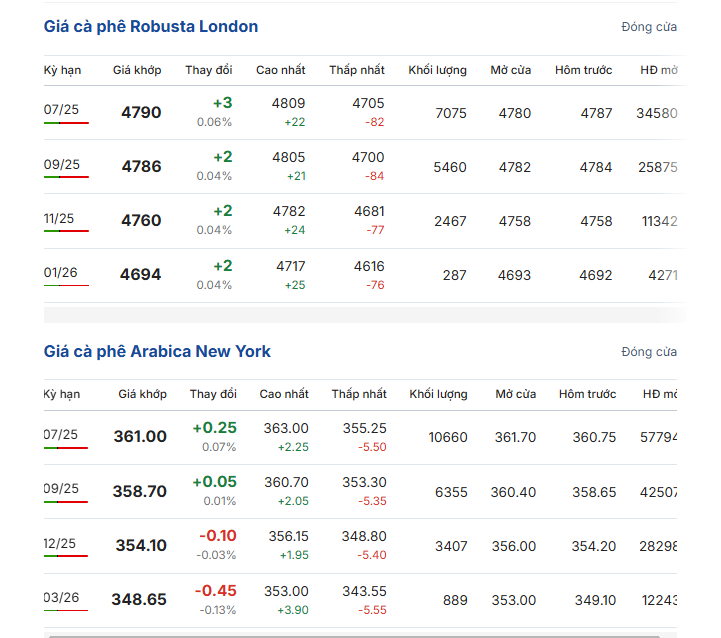The image size is (721, 638).
Task: Click Arabica table's 'Giá khớp' column header
Action: tap(143, 394)
